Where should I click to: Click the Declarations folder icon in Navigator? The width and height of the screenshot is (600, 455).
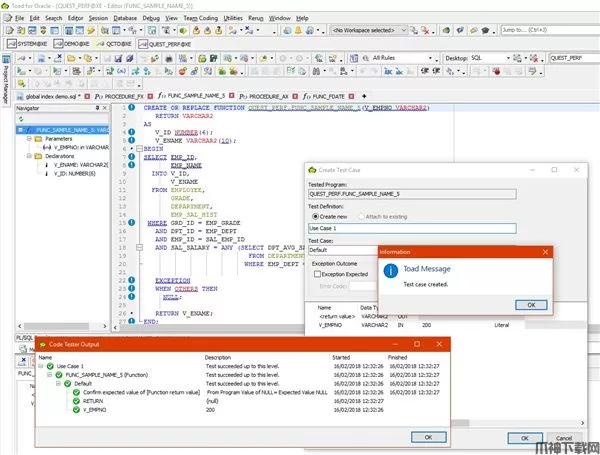pyautogui.click(x=38, y=156)
